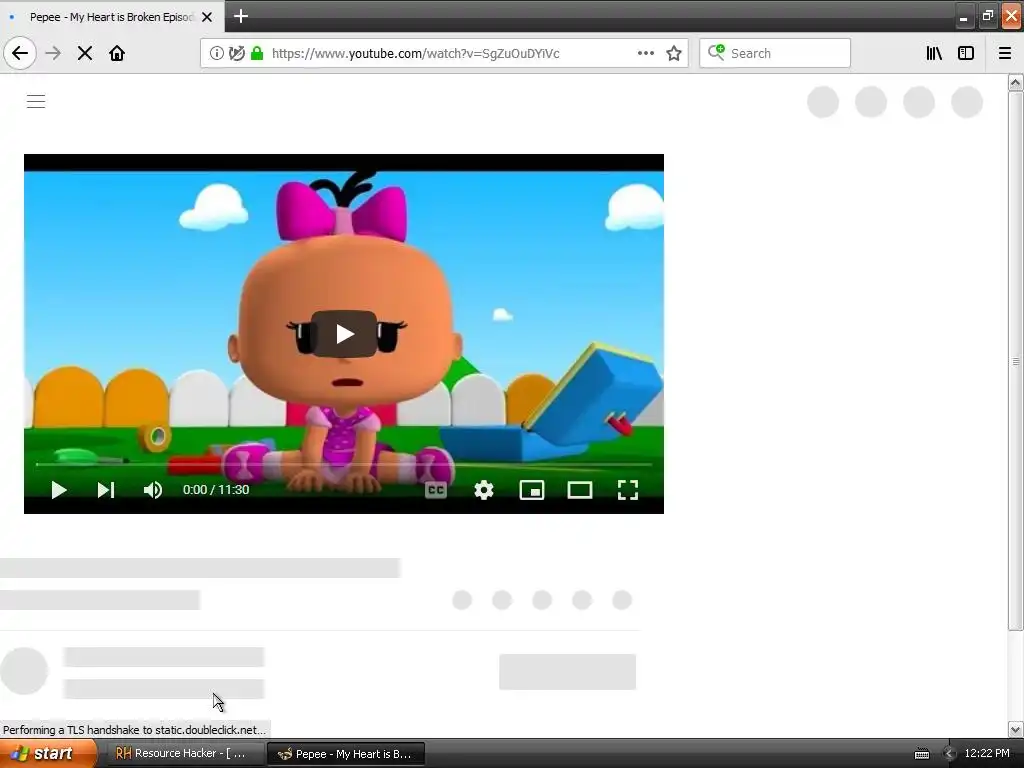Image resolution: width=1024 pixels, height=768 pixels.
Task: Click the scrollbar down arrow
Action: tap(1015, 729)
